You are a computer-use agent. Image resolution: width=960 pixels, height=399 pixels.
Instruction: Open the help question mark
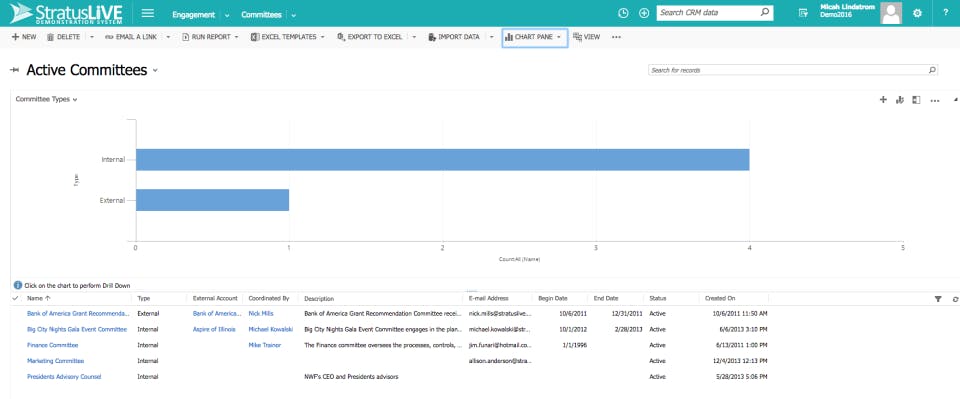coord(945,13)
